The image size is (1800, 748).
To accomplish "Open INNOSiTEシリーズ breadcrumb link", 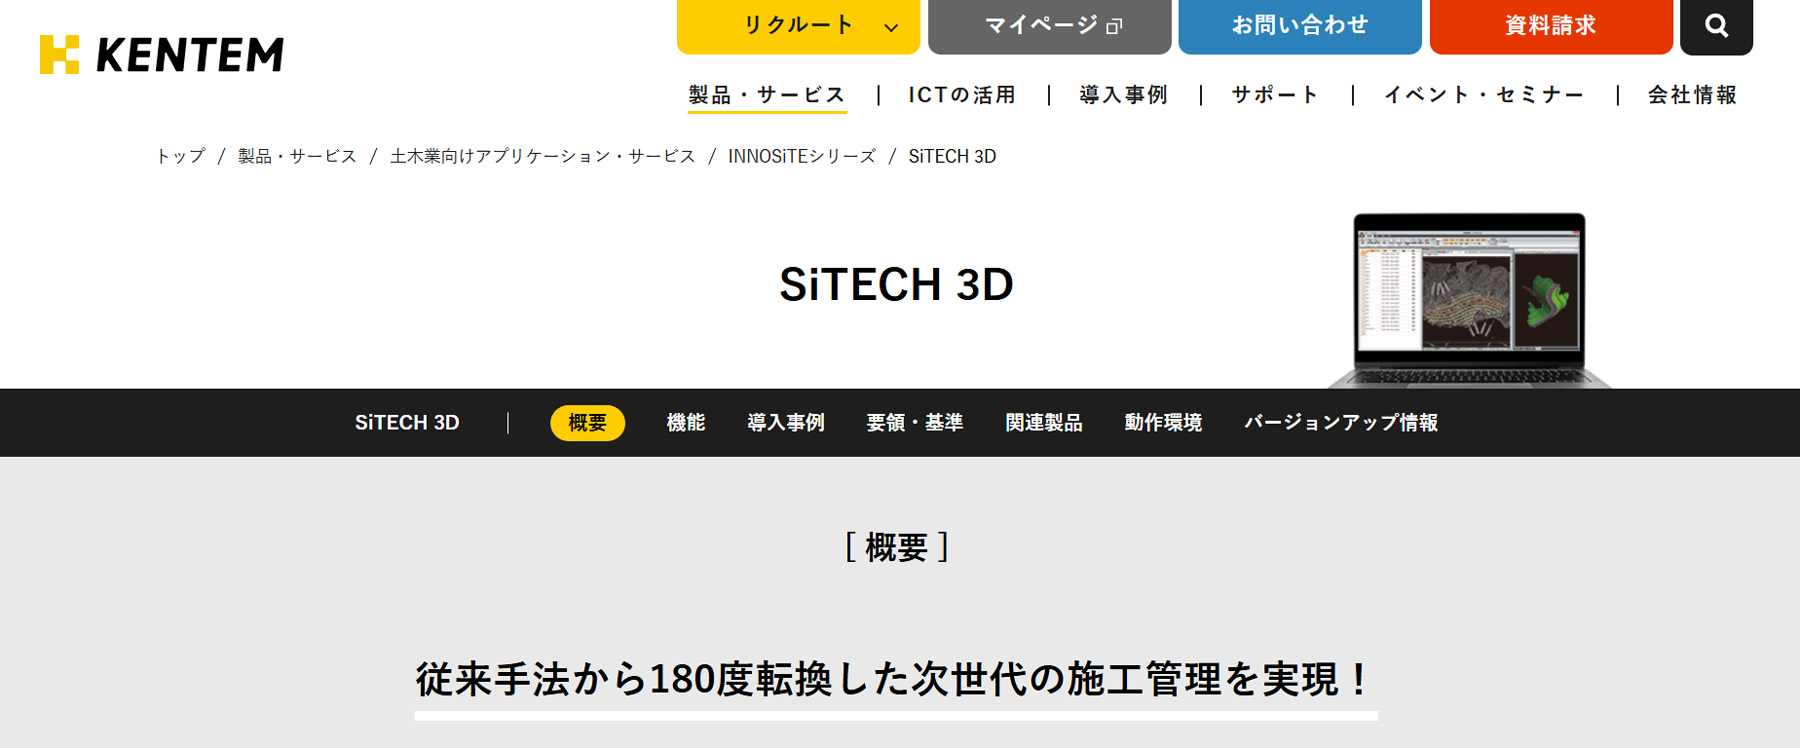I will point(802,156).
